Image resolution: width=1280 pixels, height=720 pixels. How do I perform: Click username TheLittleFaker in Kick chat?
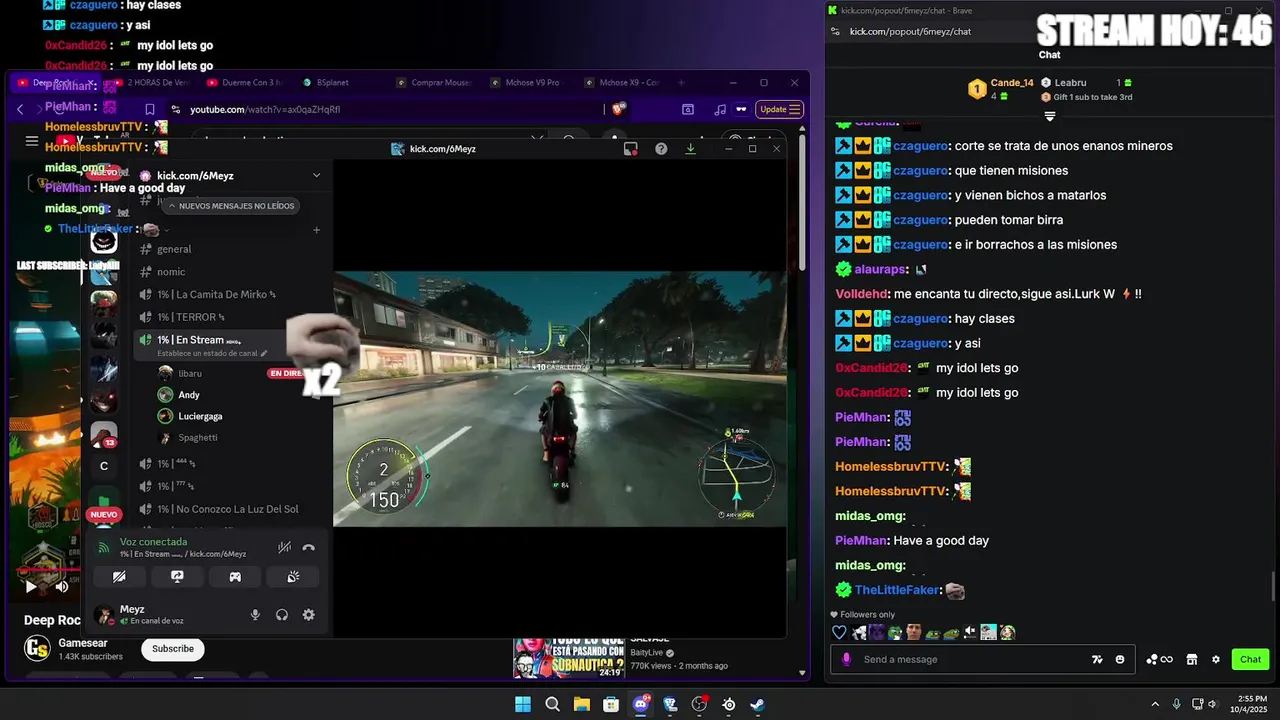[x=897, y=590]
